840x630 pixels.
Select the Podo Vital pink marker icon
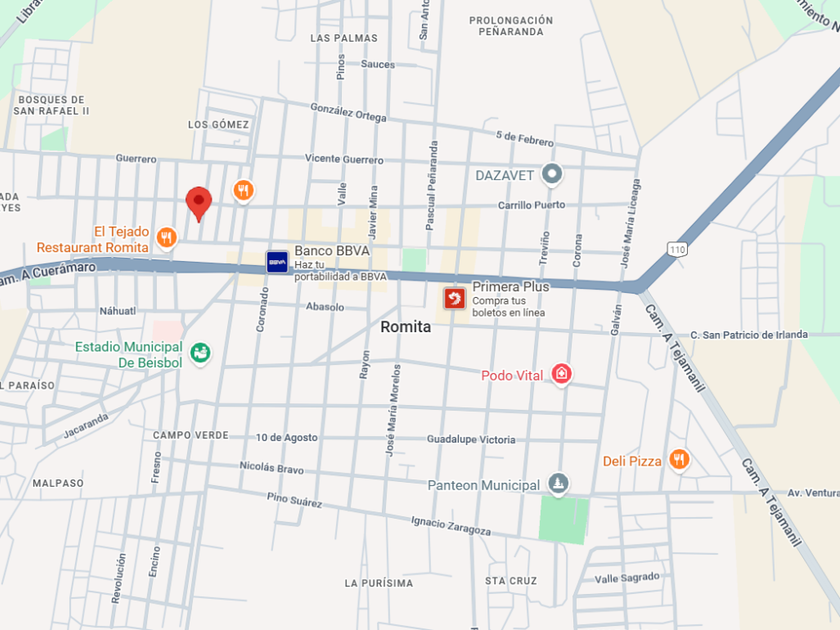point(561,373)
